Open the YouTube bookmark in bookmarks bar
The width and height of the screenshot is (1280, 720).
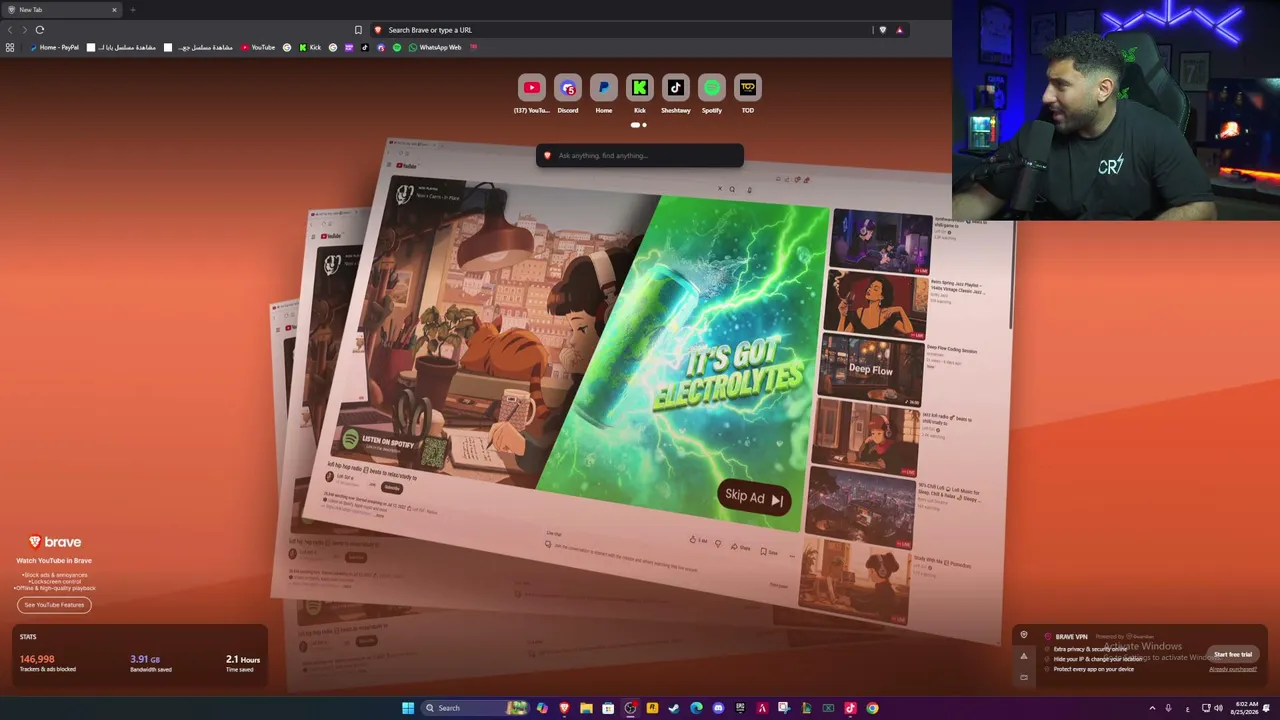(258, 47)
